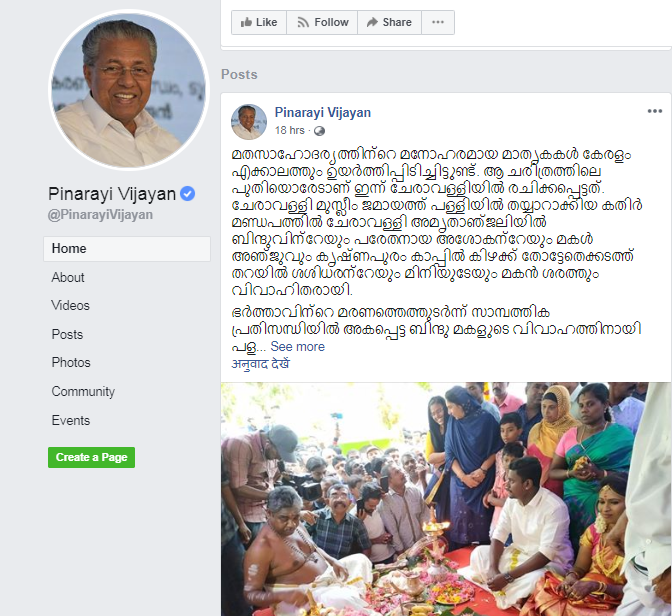Open the Posts section in the sidebar

point(67,334)
